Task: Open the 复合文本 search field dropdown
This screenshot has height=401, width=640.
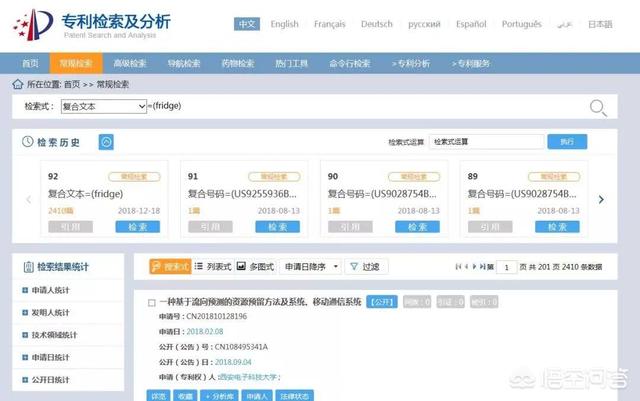Action: [x=103, y=106]
